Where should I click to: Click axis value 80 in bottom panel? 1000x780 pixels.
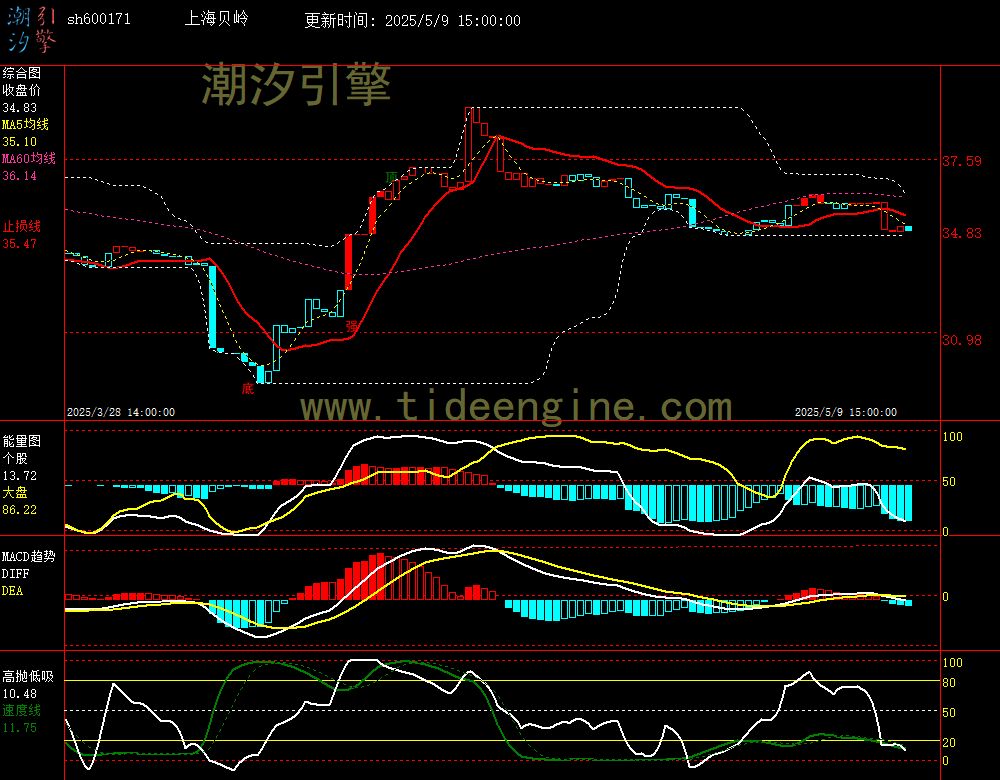point(949,682)
